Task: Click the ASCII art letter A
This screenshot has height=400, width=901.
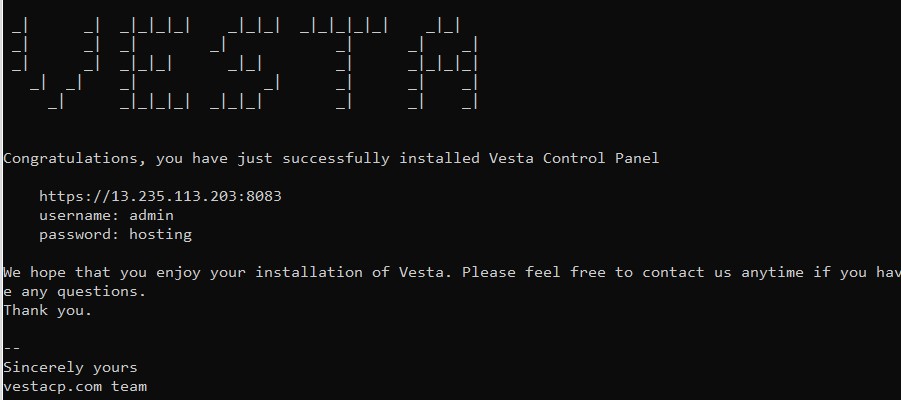Action: pyautogui.click(x=442, y=64)
